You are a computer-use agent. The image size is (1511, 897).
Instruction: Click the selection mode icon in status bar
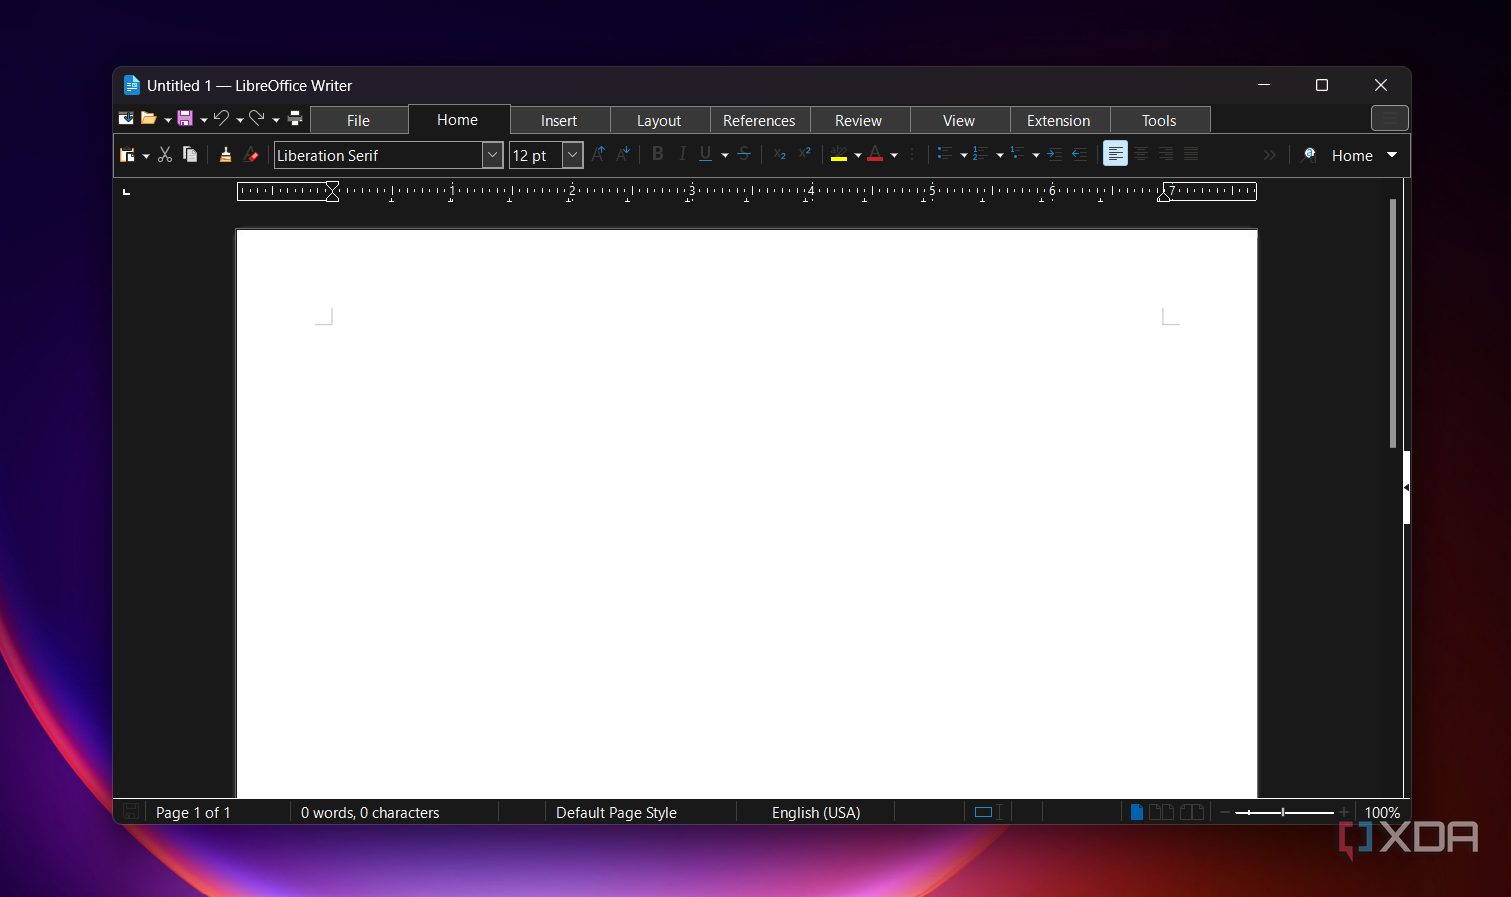988,812
